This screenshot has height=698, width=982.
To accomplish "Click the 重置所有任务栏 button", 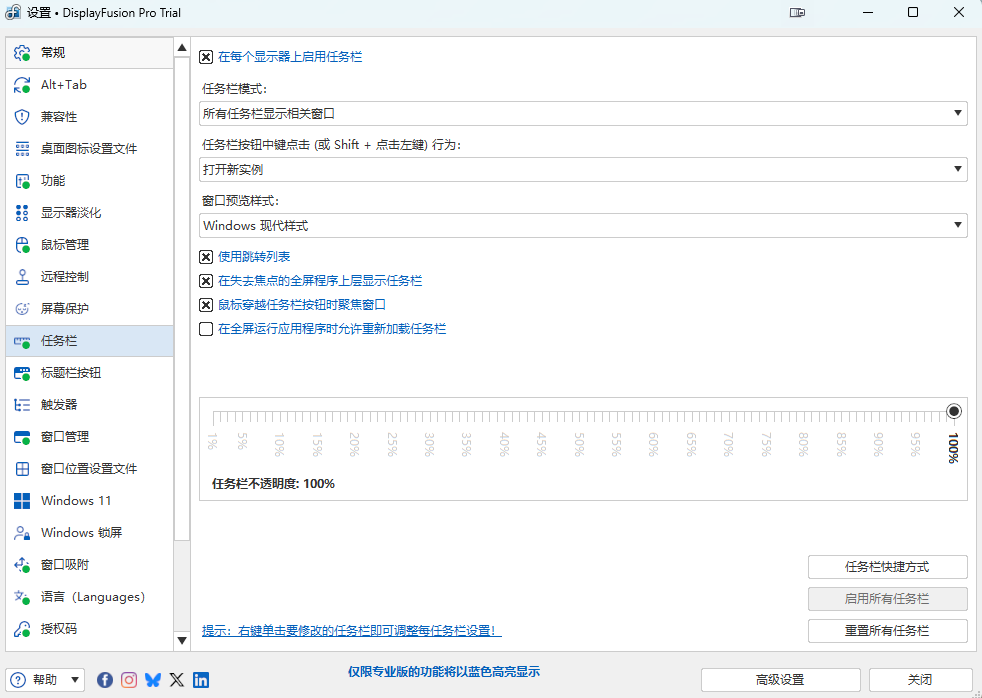I will [887, 631].
